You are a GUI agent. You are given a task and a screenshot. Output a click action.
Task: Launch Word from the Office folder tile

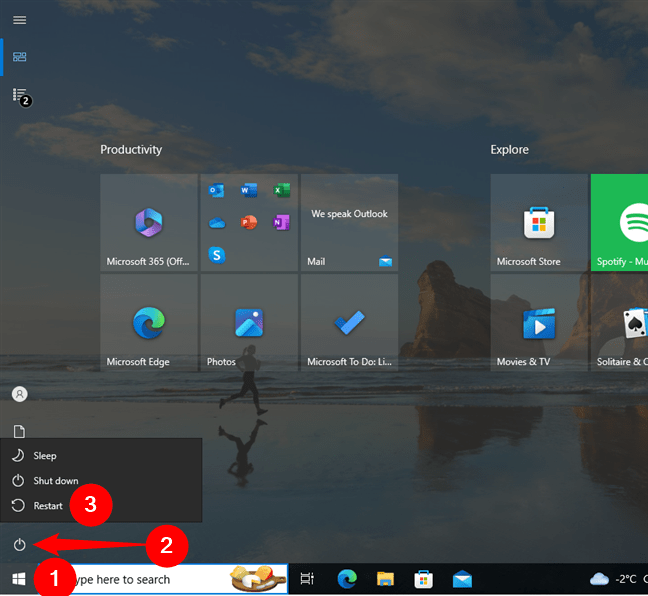(x=249, y=191)
